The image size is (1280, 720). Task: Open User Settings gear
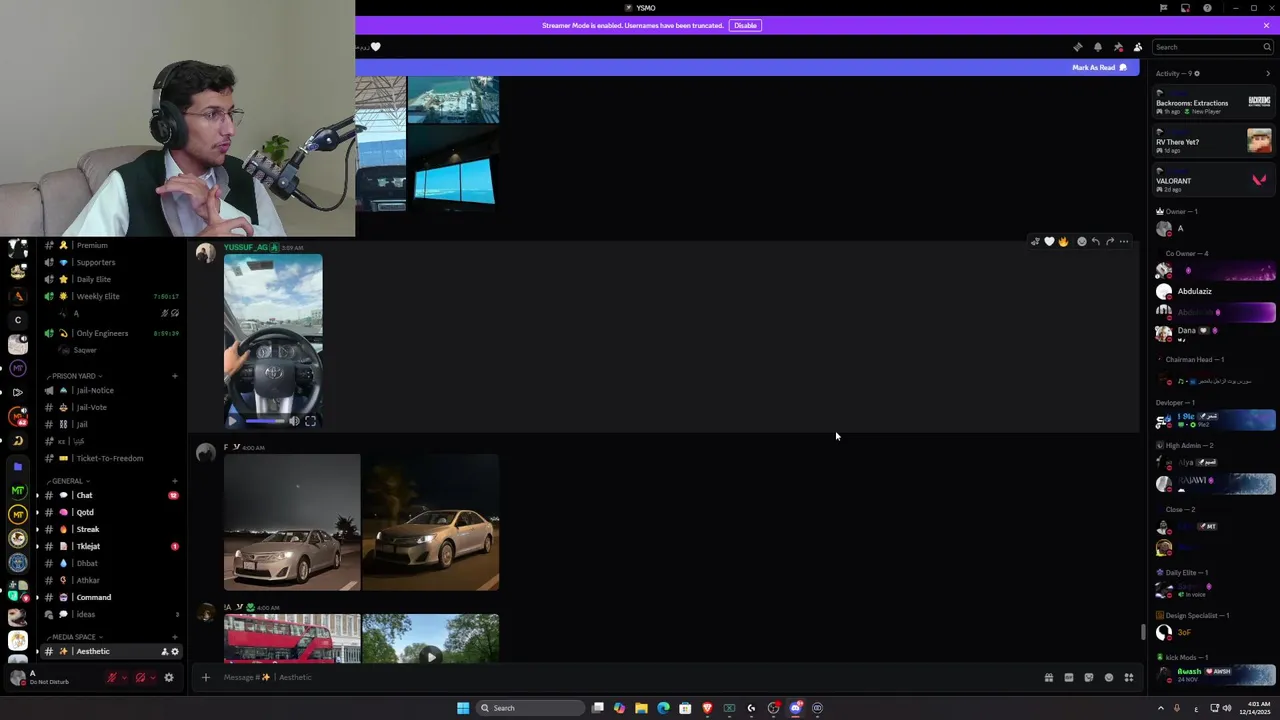(x=169, y=677)
